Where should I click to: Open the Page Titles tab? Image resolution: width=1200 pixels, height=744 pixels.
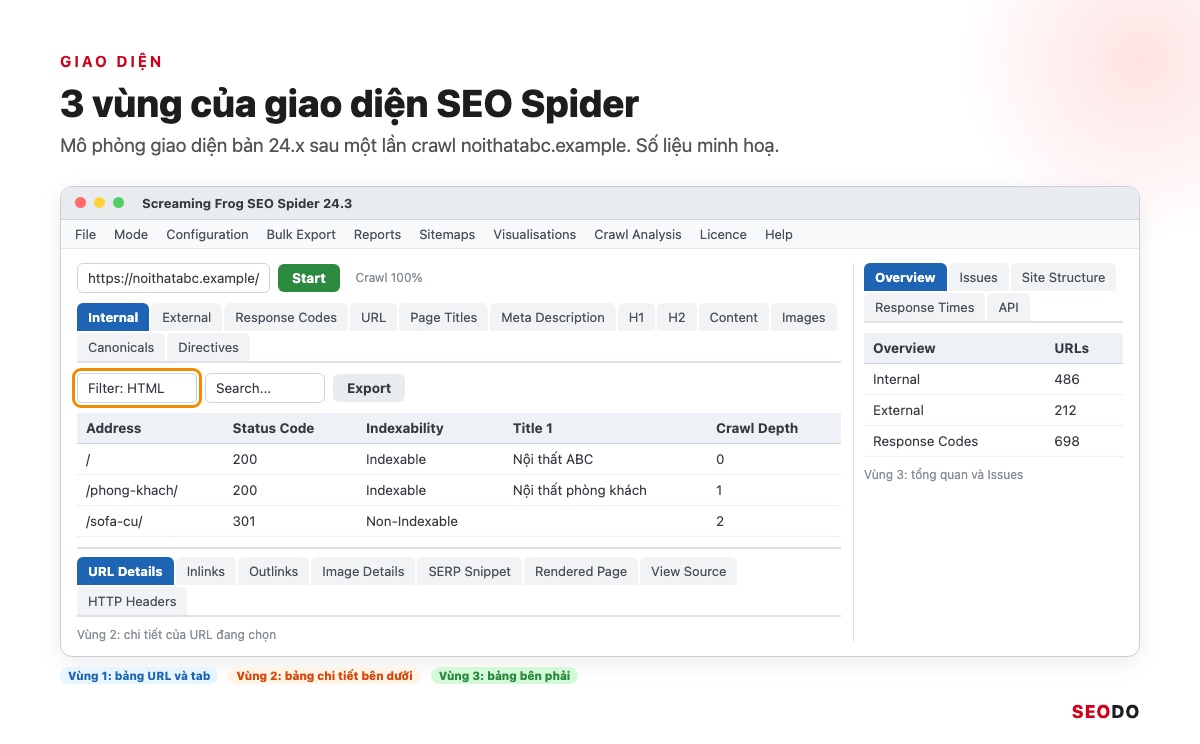(x=444, y=318)
